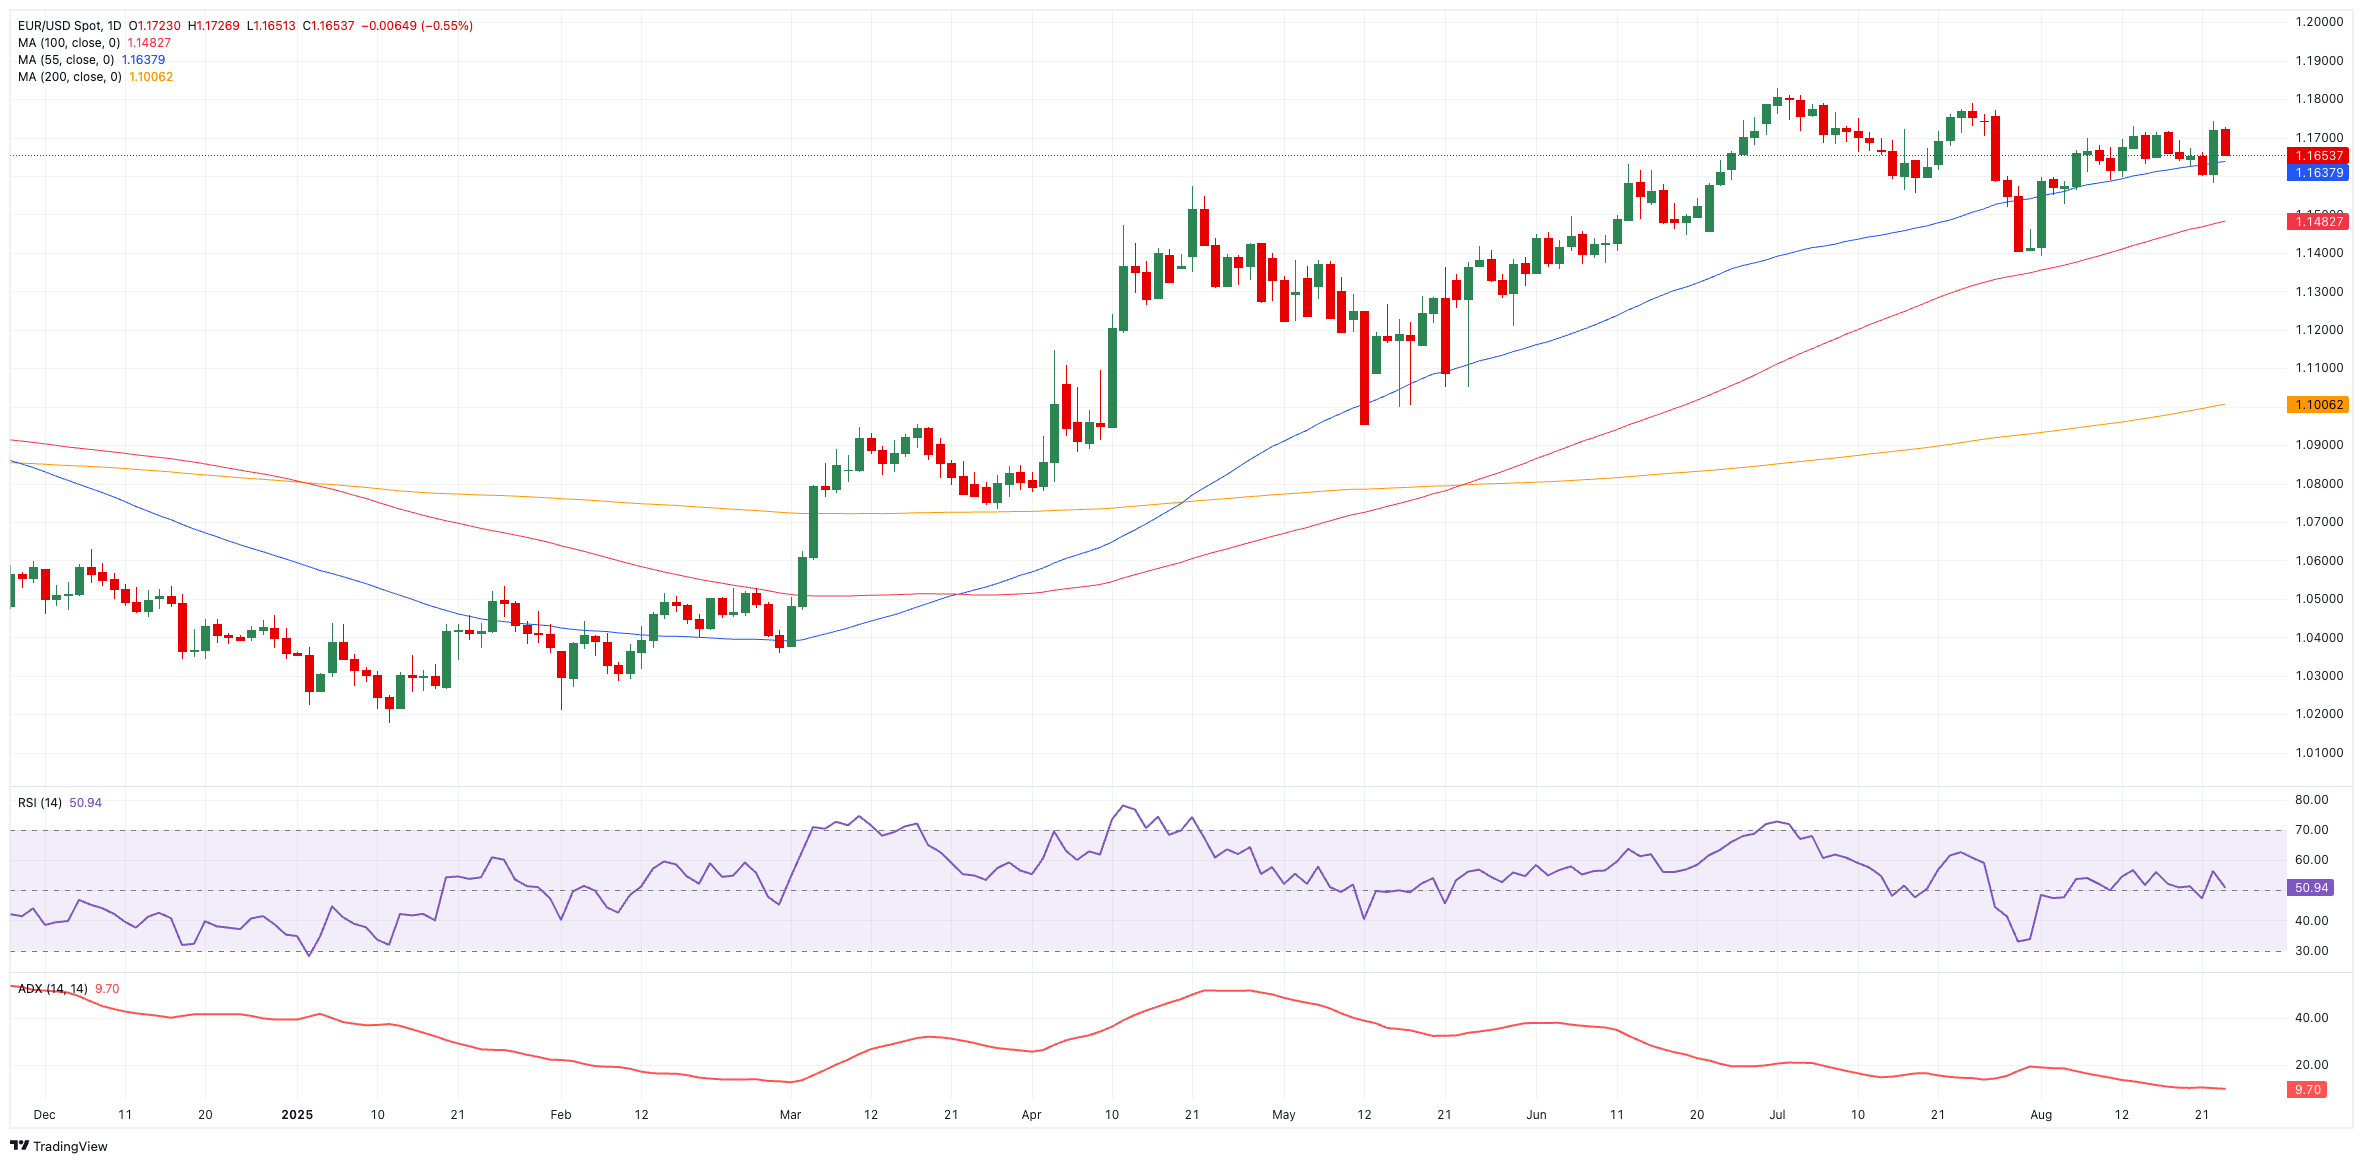Click the blue 1.16379 MA price tag
The image size is (2363, 1163).
click(x=2317, y=173)
